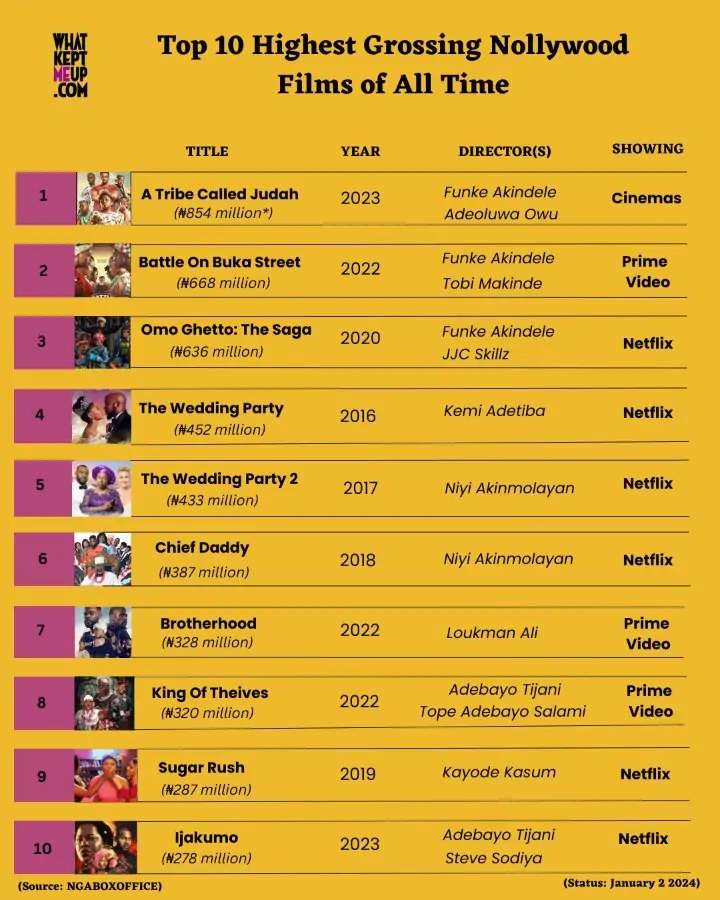
Task: Click the Brotherhood poster thumbnail
Action: pyautogui.click(x=104, y=631)
